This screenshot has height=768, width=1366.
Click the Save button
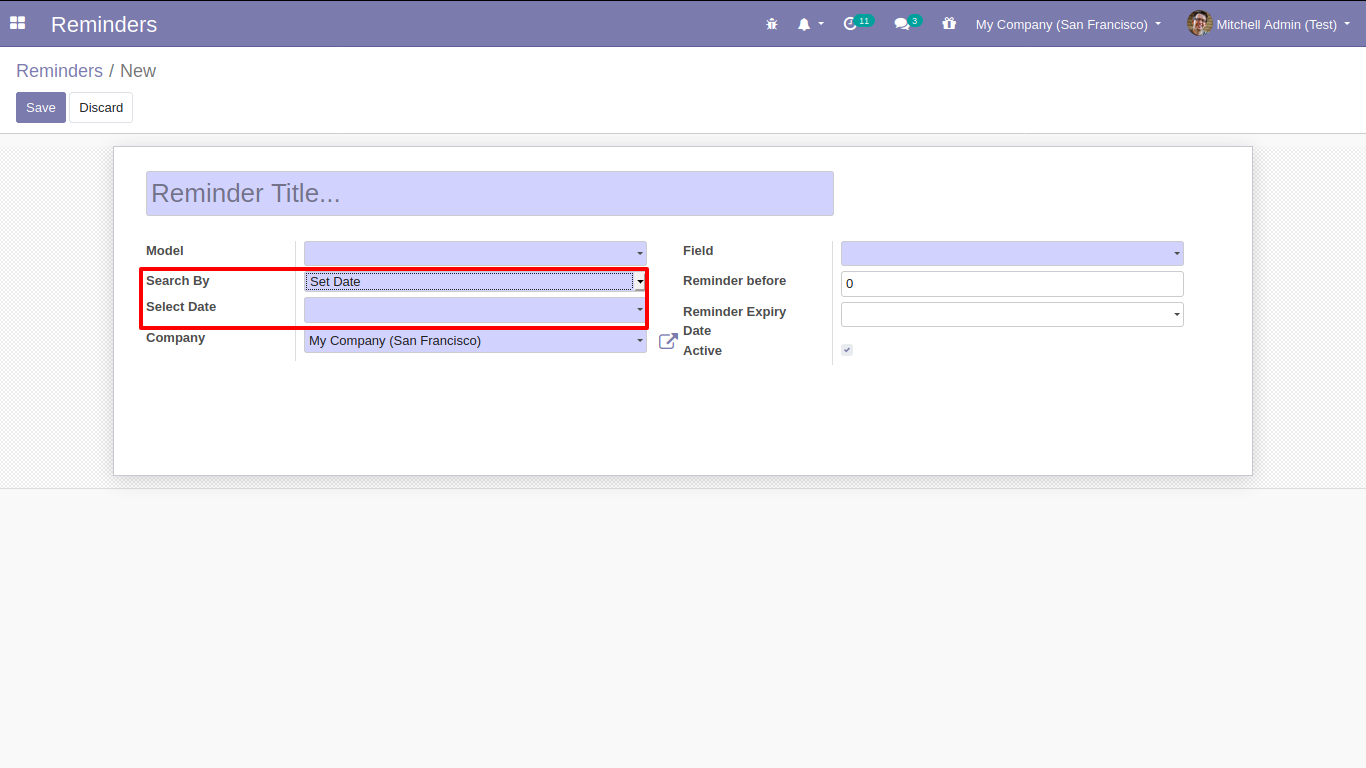tap(41, 108)
